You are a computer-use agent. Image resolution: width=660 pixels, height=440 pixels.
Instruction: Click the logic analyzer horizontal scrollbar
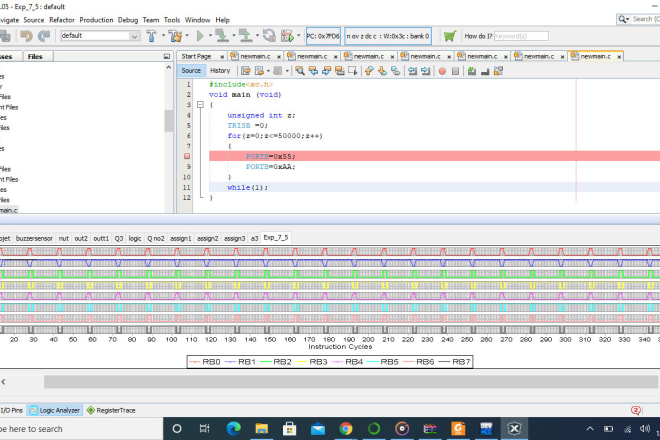pos(351,382)
